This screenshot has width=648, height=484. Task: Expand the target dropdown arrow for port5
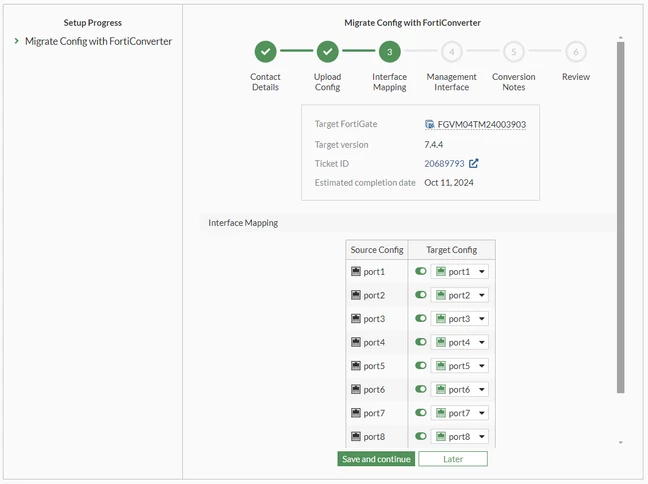481,366
